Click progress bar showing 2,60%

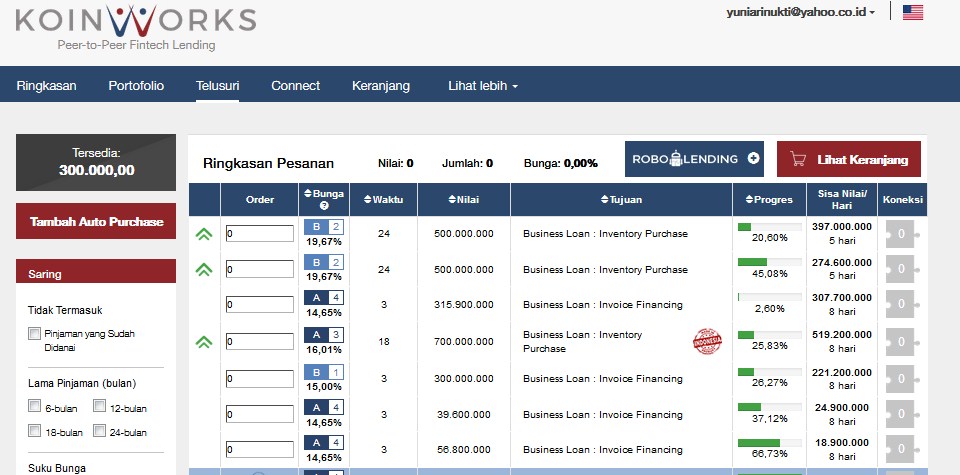pyautogui.click(x=770, y=297)
